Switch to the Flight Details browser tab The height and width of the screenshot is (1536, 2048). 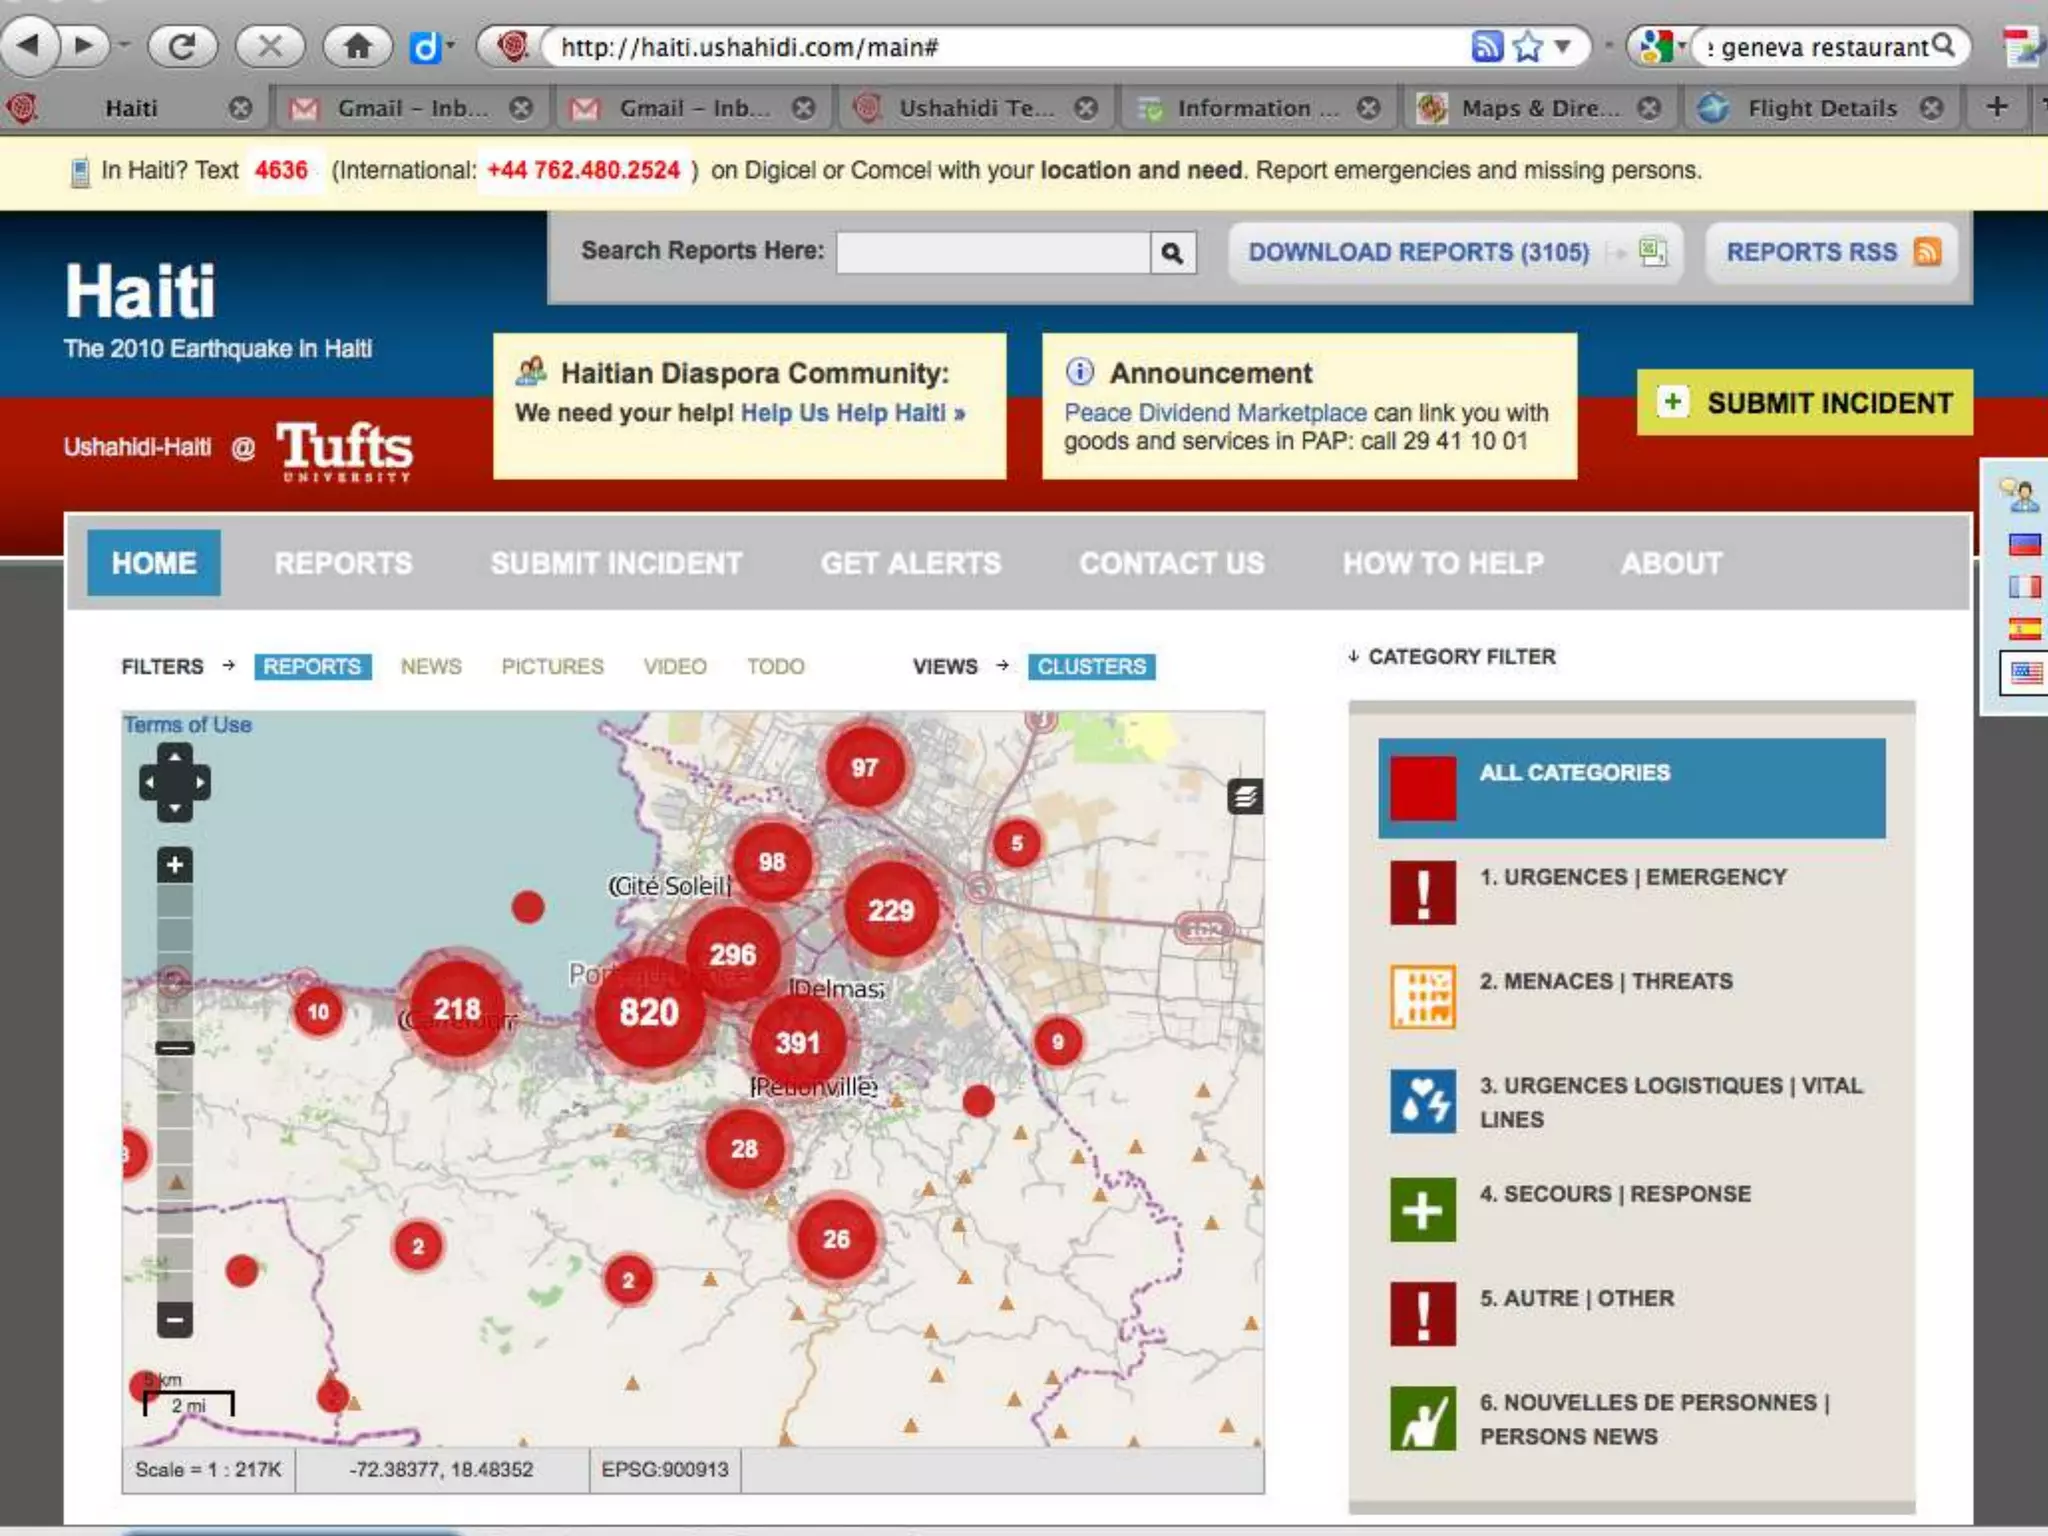(x=1821, y=108)
